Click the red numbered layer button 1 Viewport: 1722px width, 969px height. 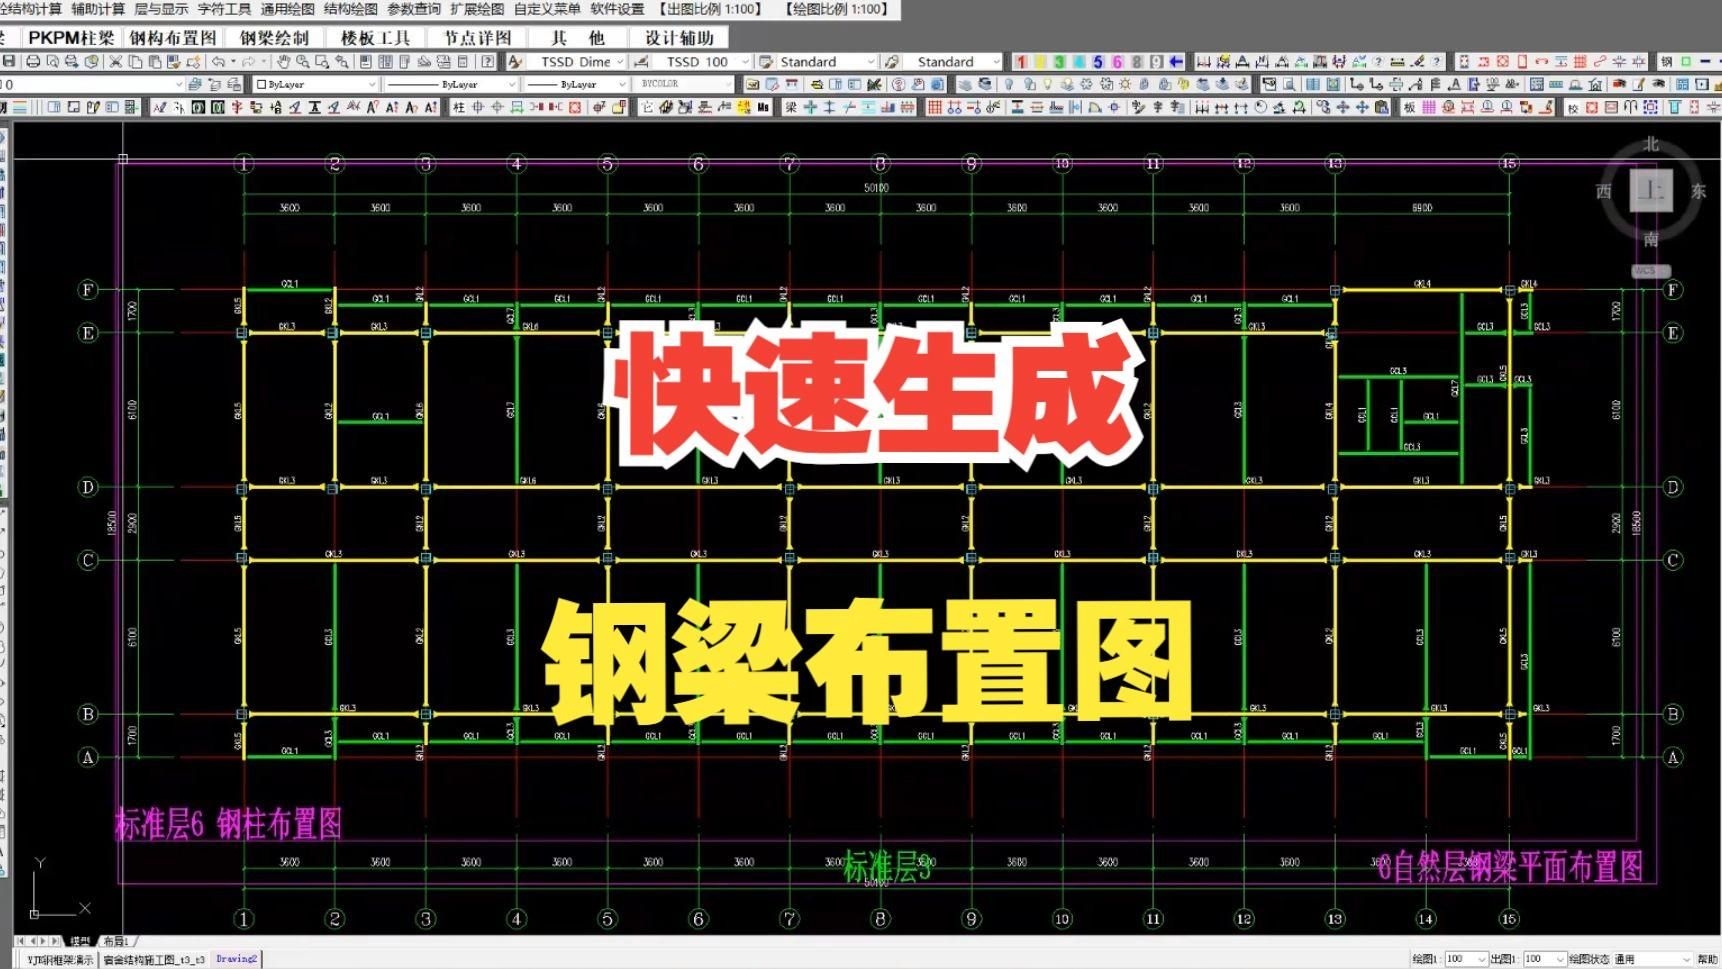pyautogui.click(x=1019, y=62)
